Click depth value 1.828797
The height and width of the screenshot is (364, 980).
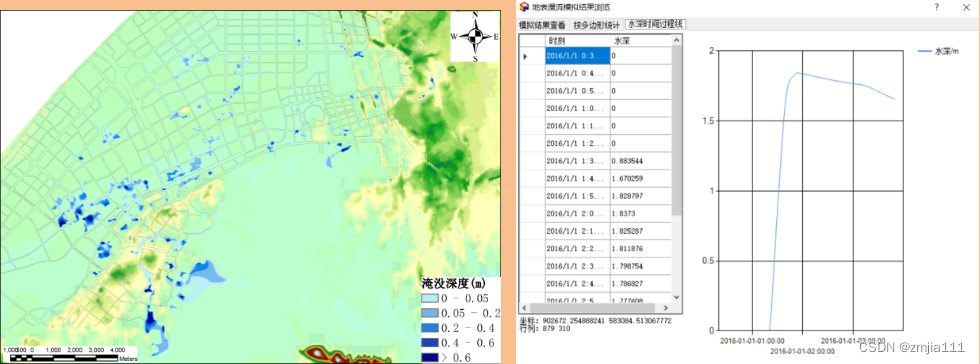pyautogui.click(x=640, y=196)
